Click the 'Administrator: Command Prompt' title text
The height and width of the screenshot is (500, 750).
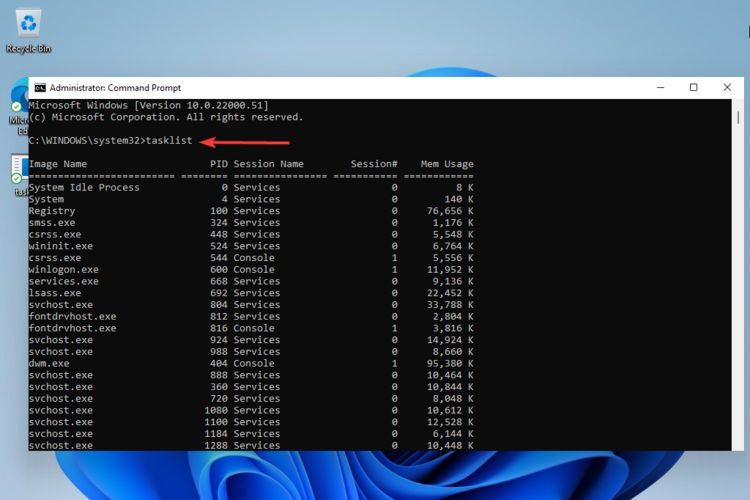click(x=115, y=88)
